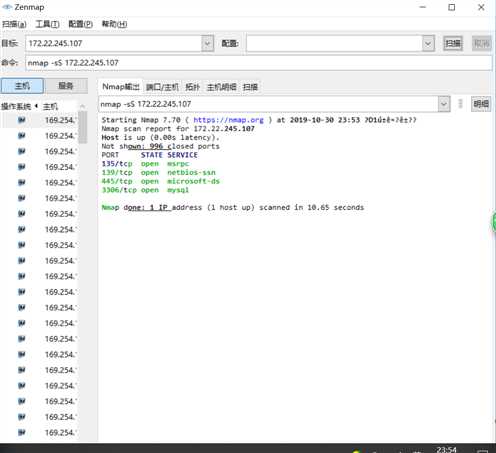Viewport: 496px width, 453px height.
Task: Click the taskbar clock showing 23:54
Action: [x=446, y=449]
